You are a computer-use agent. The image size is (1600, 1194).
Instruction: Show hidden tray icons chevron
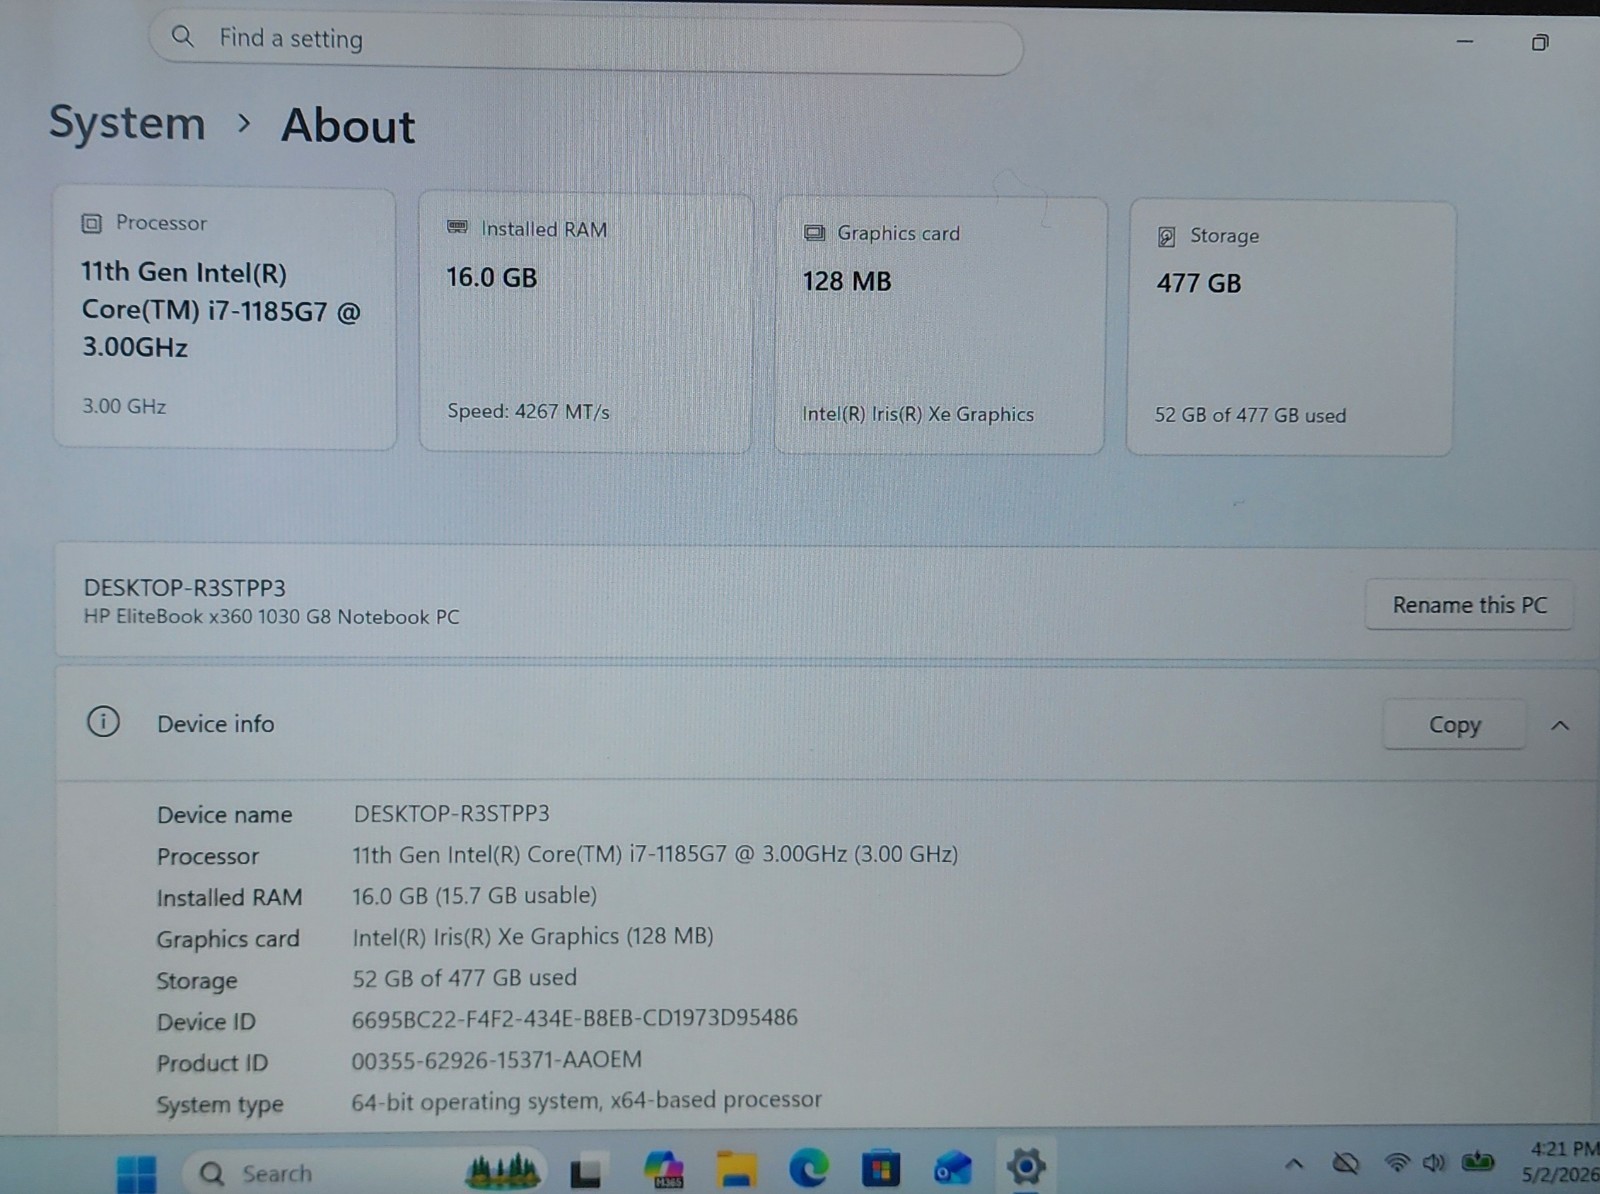coord(1293,1163)
